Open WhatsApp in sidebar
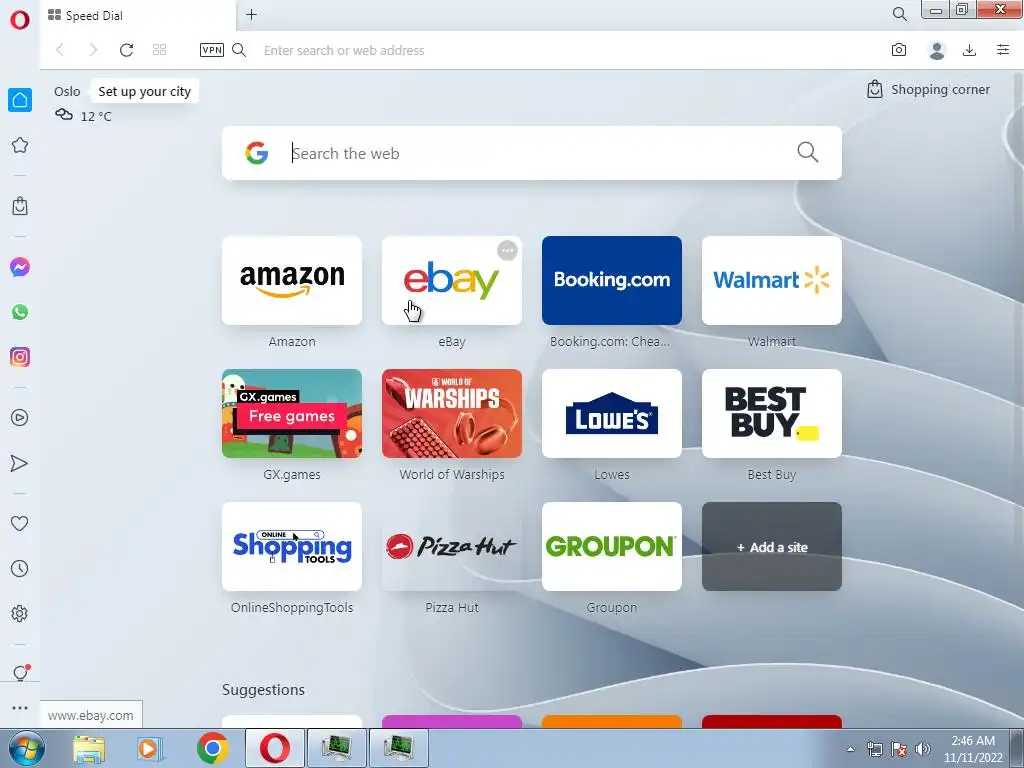 pos(20,312)
